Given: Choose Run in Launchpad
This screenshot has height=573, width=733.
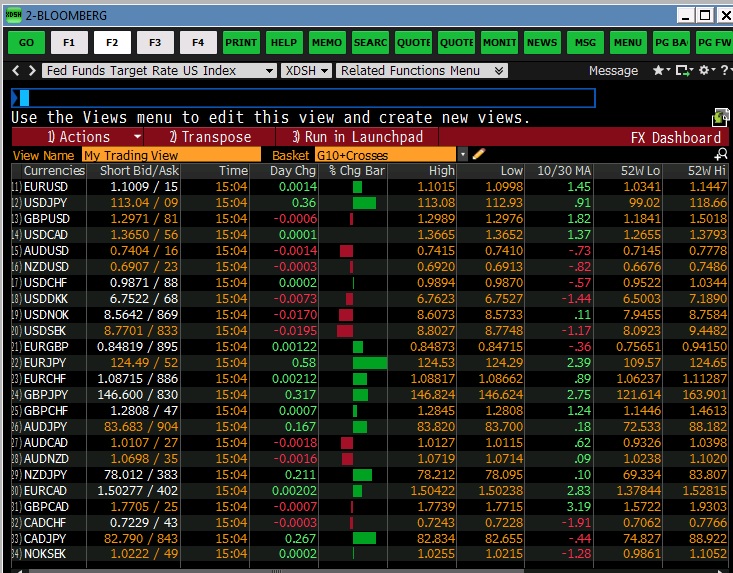Looking at the screenshot, I should pos(358,137).
